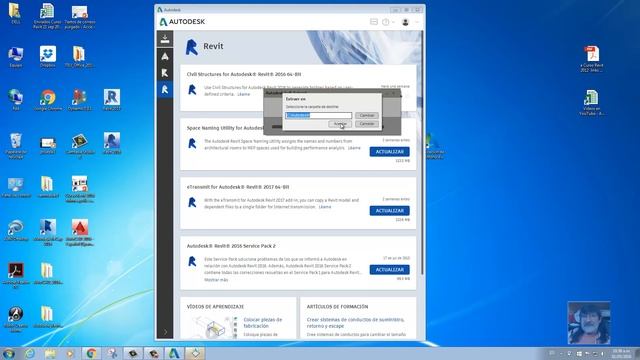Open the user profile icon in header
Screen dimensions: 640x360
(405, 22)
